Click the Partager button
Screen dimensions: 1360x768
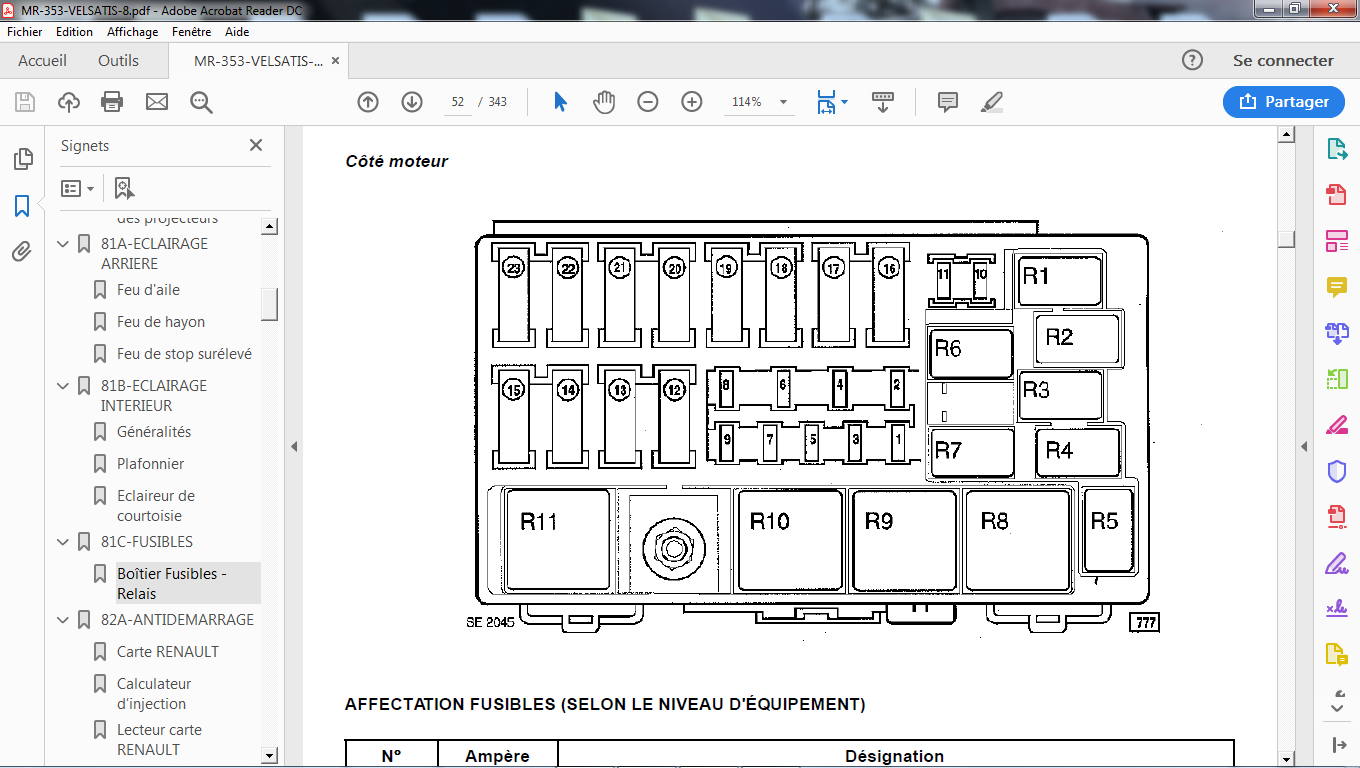tap(1283, 102)
